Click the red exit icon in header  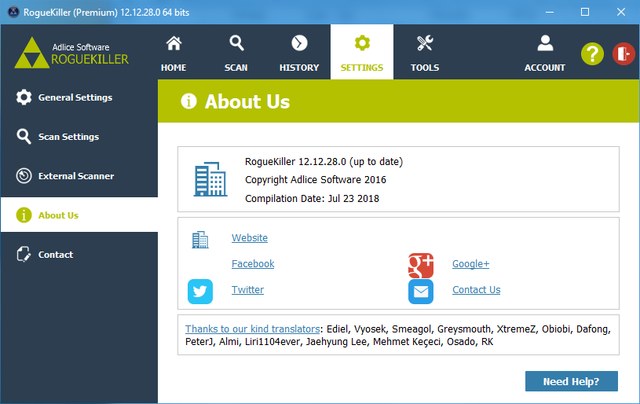click(622, 53)
